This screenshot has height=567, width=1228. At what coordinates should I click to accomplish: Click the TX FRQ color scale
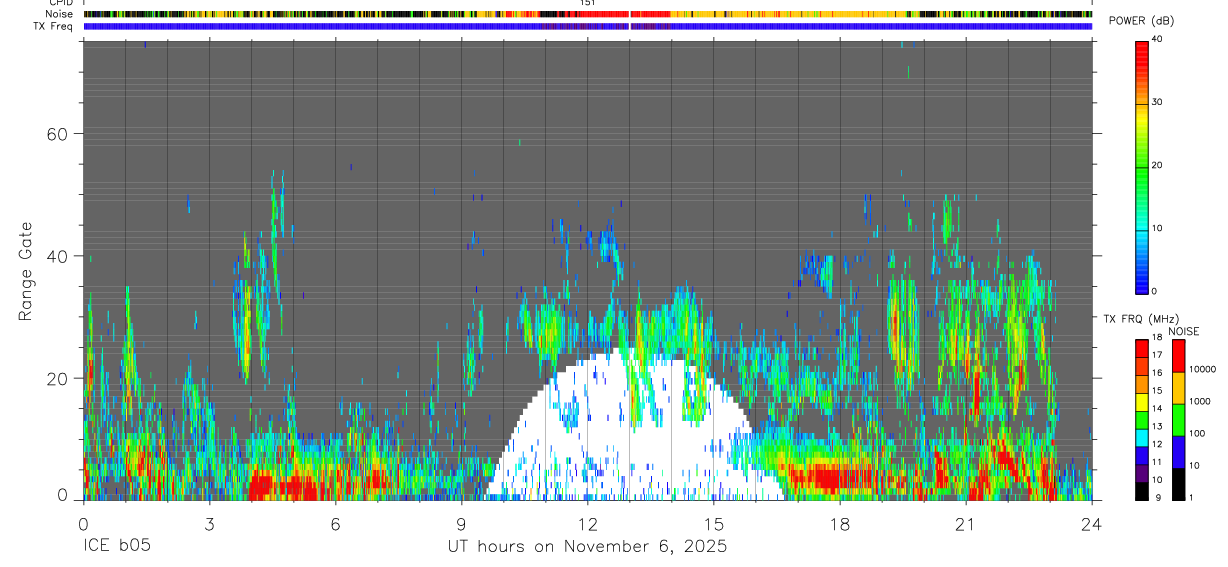1142,419
